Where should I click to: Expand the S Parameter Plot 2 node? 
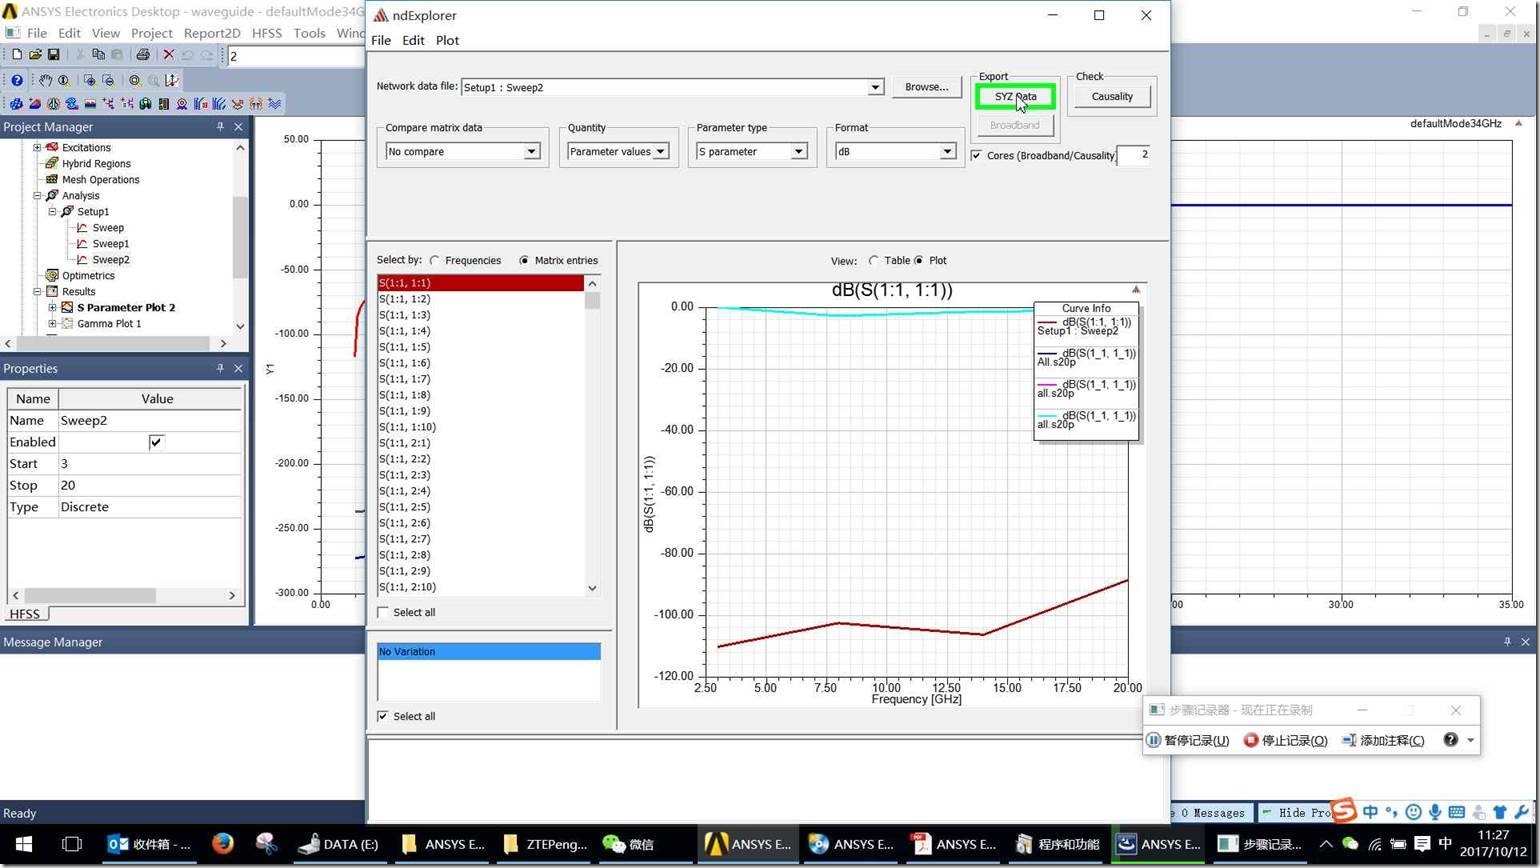[x=53, y=307]
